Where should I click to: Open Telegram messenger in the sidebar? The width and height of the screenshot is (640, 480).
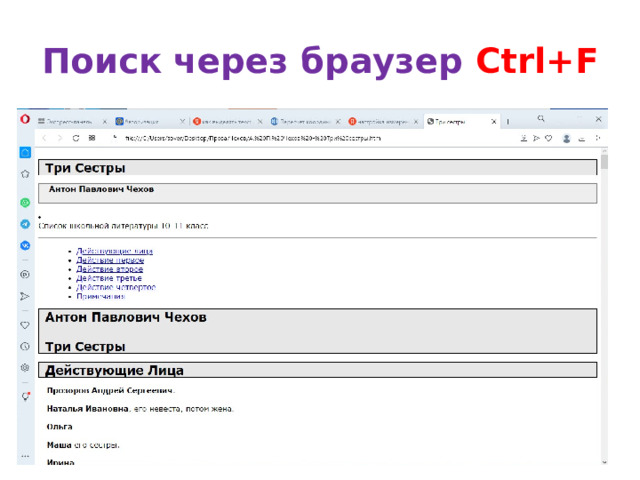point(25,224)
